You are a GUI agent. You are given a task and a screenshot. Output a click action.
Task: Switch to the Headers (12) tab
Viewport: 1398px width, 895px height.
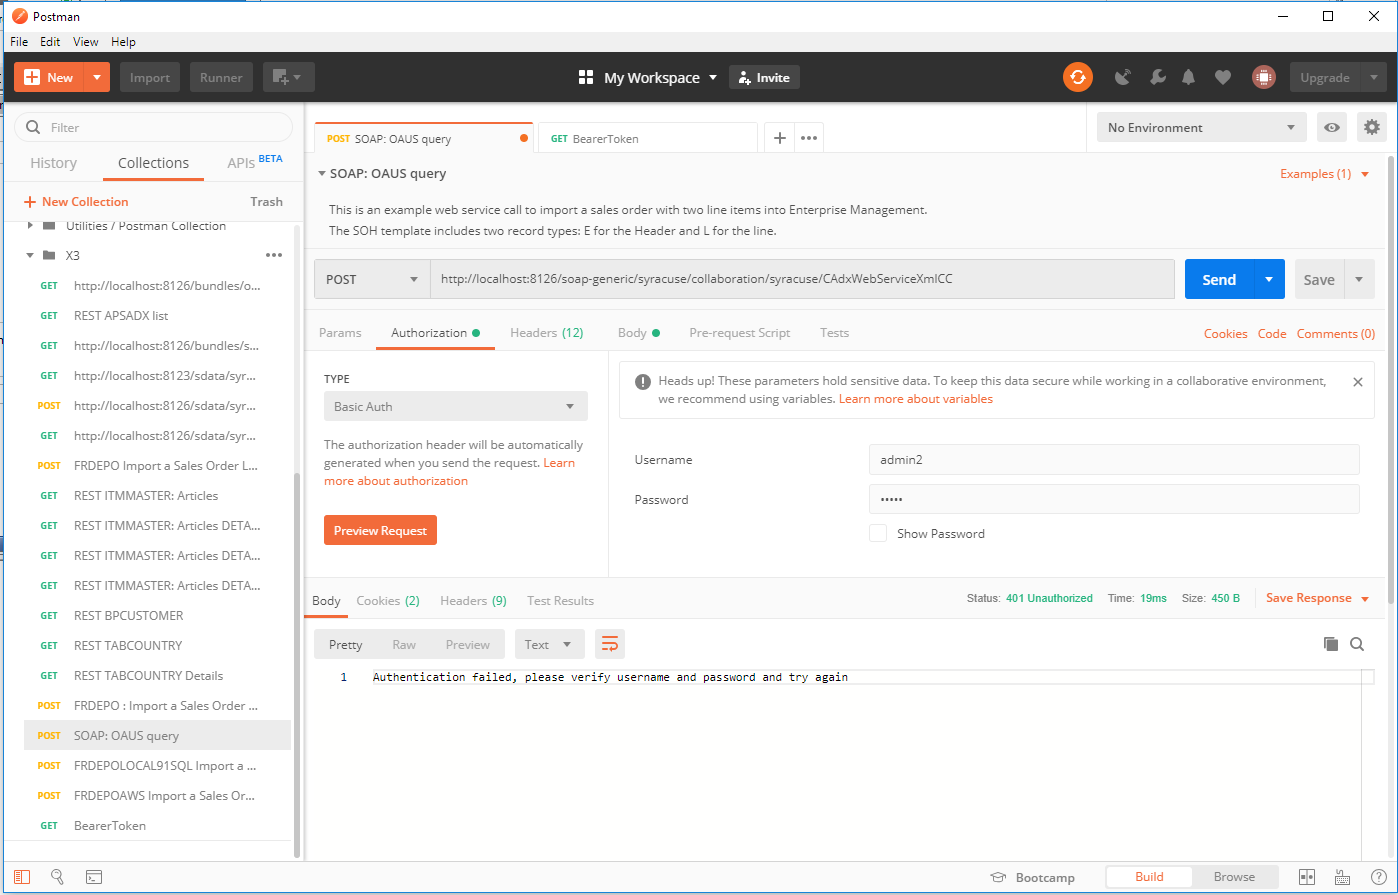click(546, 333)
